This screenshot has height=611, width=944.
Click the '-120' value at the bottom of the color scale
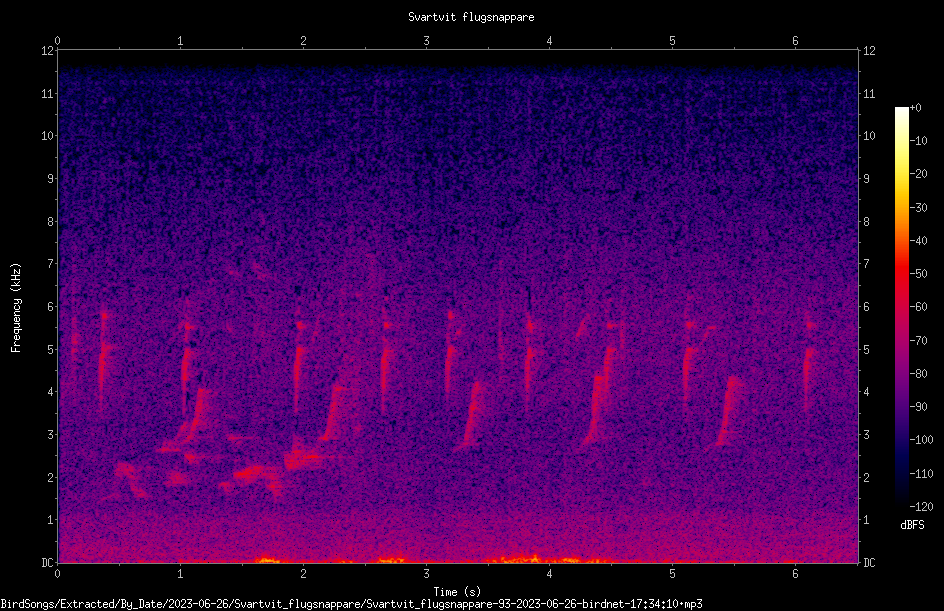click(921, 506)
